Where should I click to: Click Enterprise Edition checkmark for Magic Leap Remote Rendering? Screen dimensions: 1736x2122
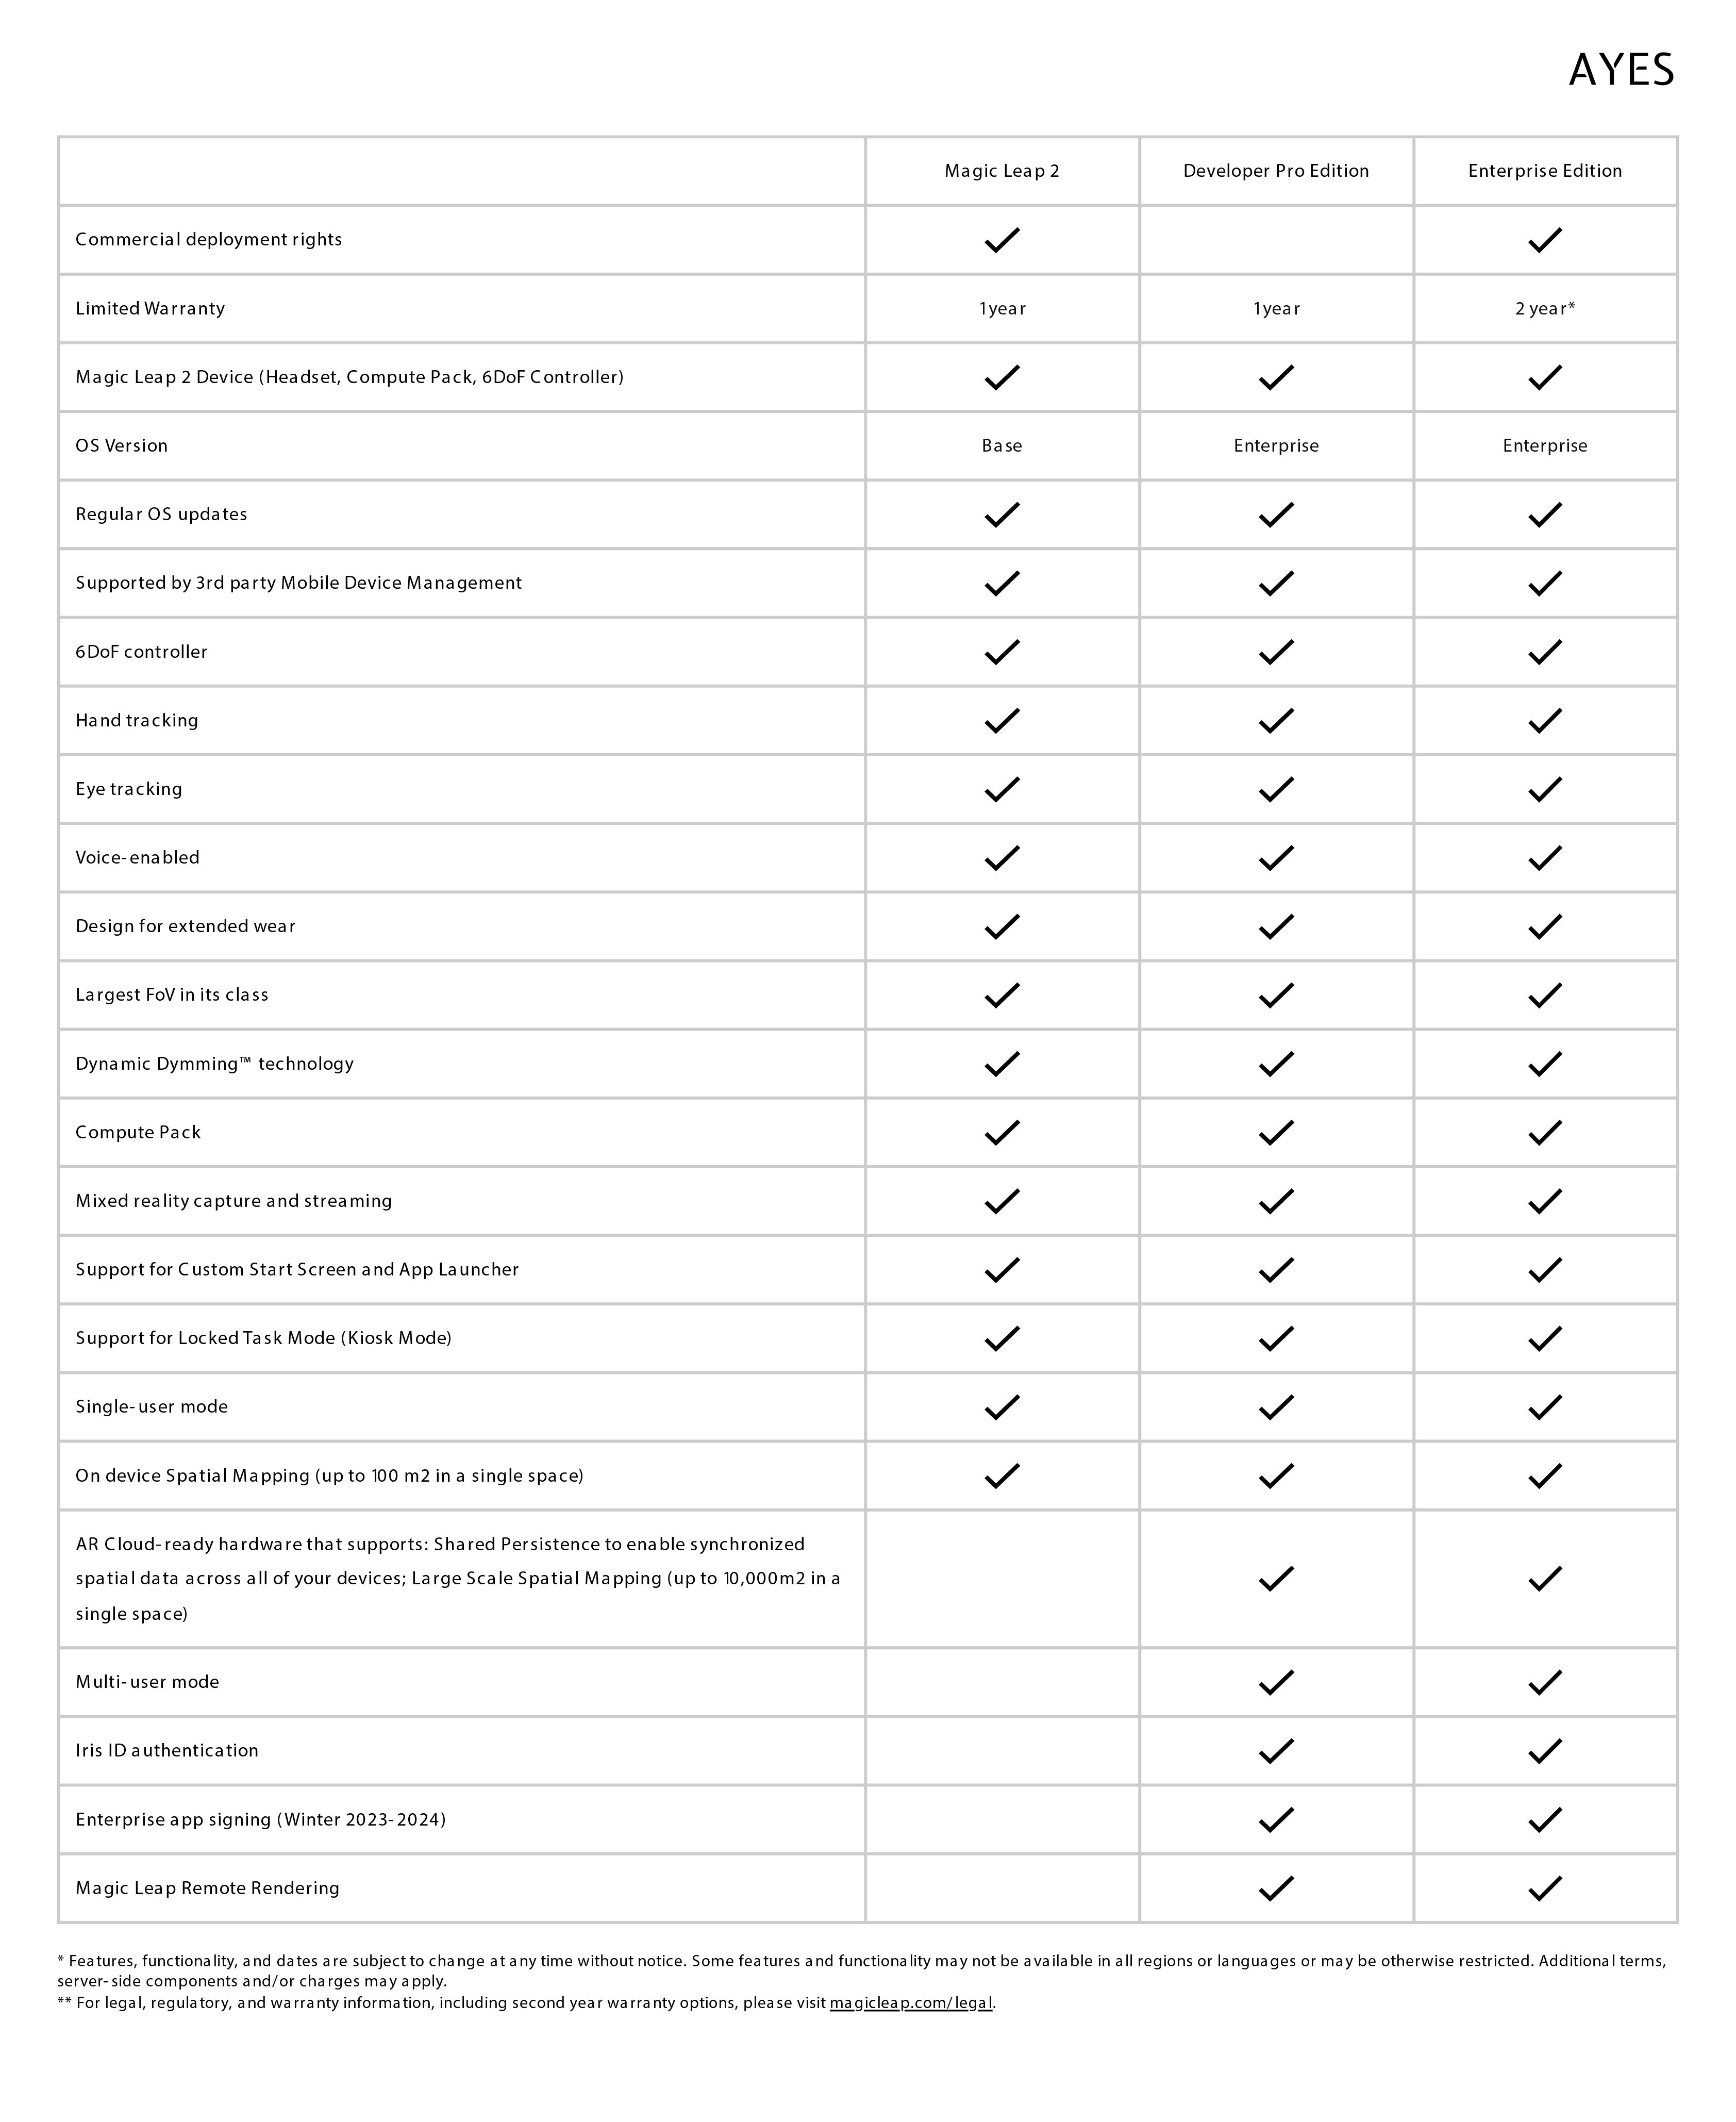(x=1544, y=1888)
